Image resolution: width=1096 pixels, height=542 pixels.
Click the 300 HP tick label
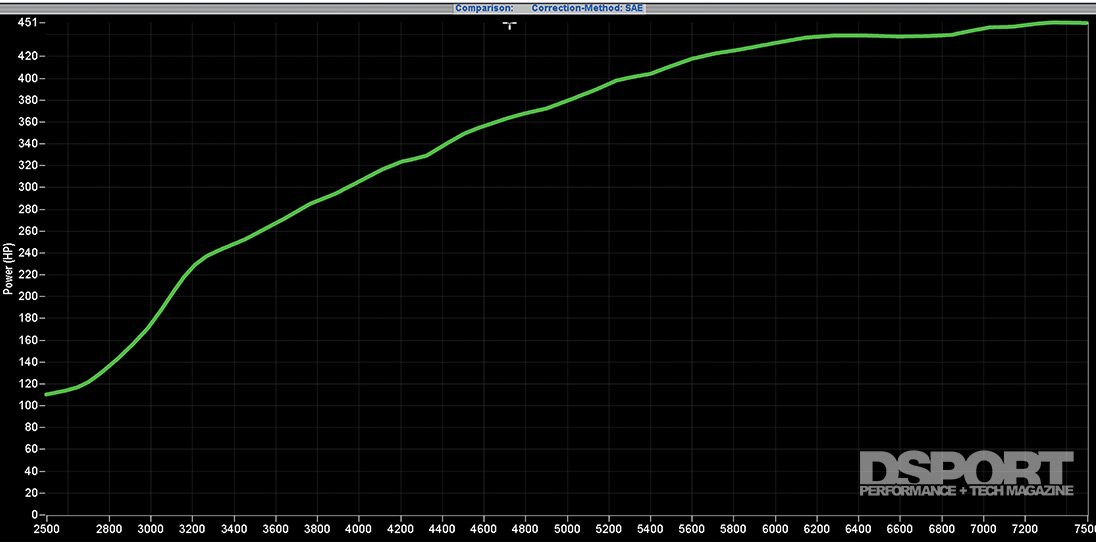tap(29, 187)
